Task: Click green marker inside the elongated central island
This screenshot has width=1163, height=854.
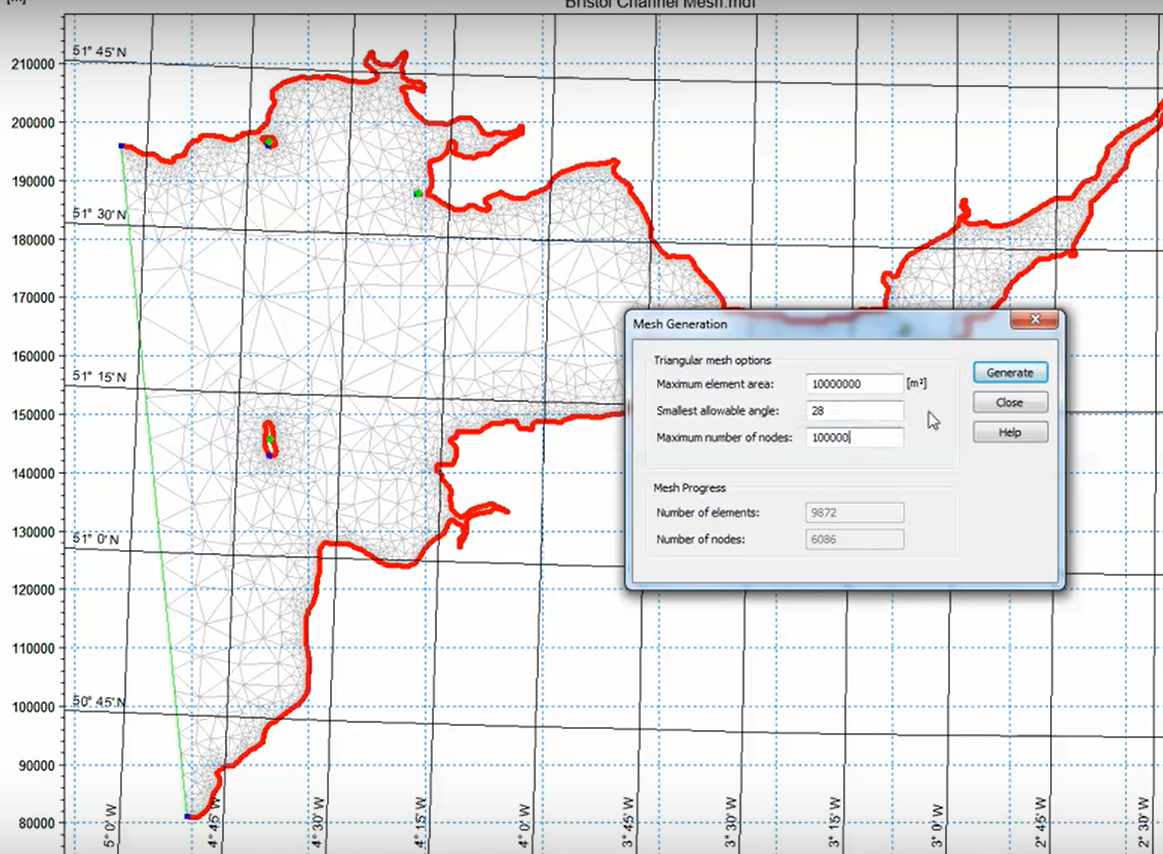Action: pos(270,438)
